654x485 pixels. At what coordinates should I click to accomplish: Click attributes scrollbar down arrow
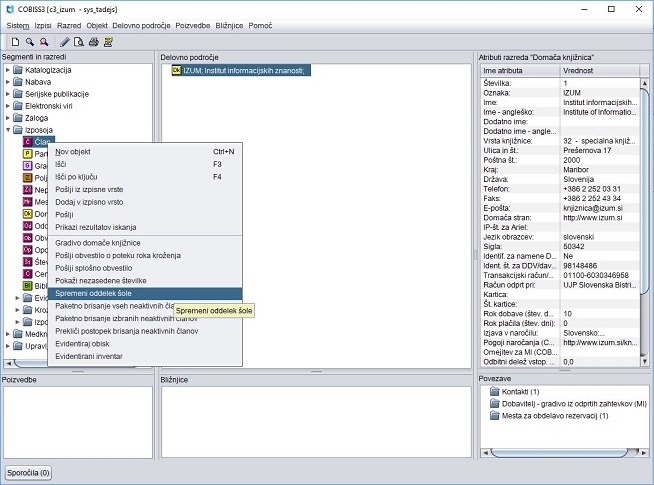point(644,362)
